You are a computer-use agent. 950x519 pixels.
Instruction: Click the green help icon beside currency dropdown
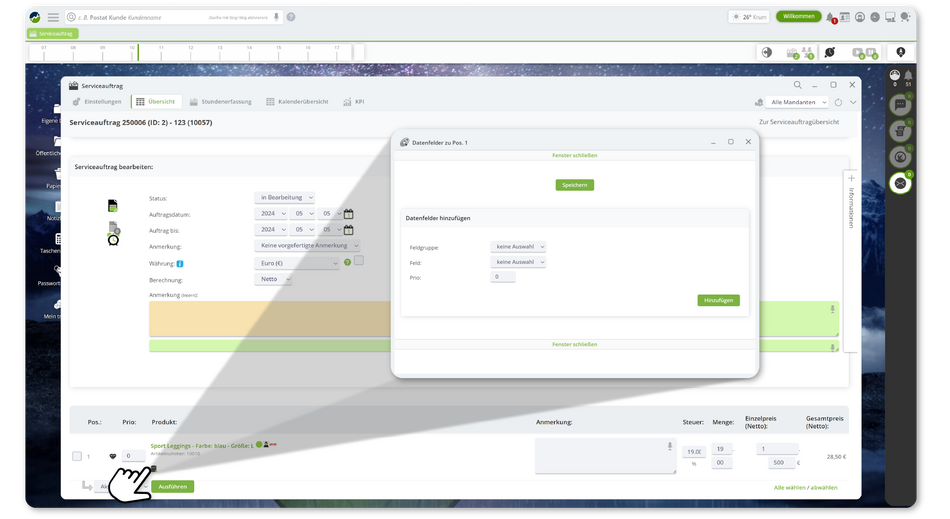[347, 262]
